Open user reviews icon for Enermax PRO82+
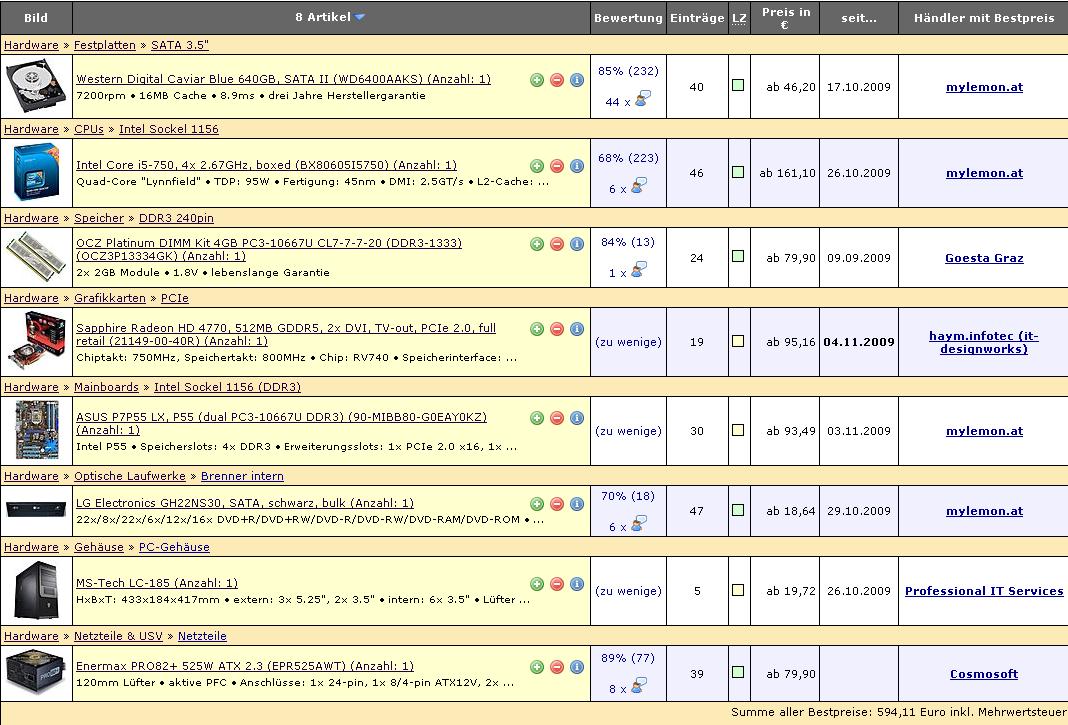Image resolution: width=1068 pixels, height=725 pixels. [x=638, y=685]
